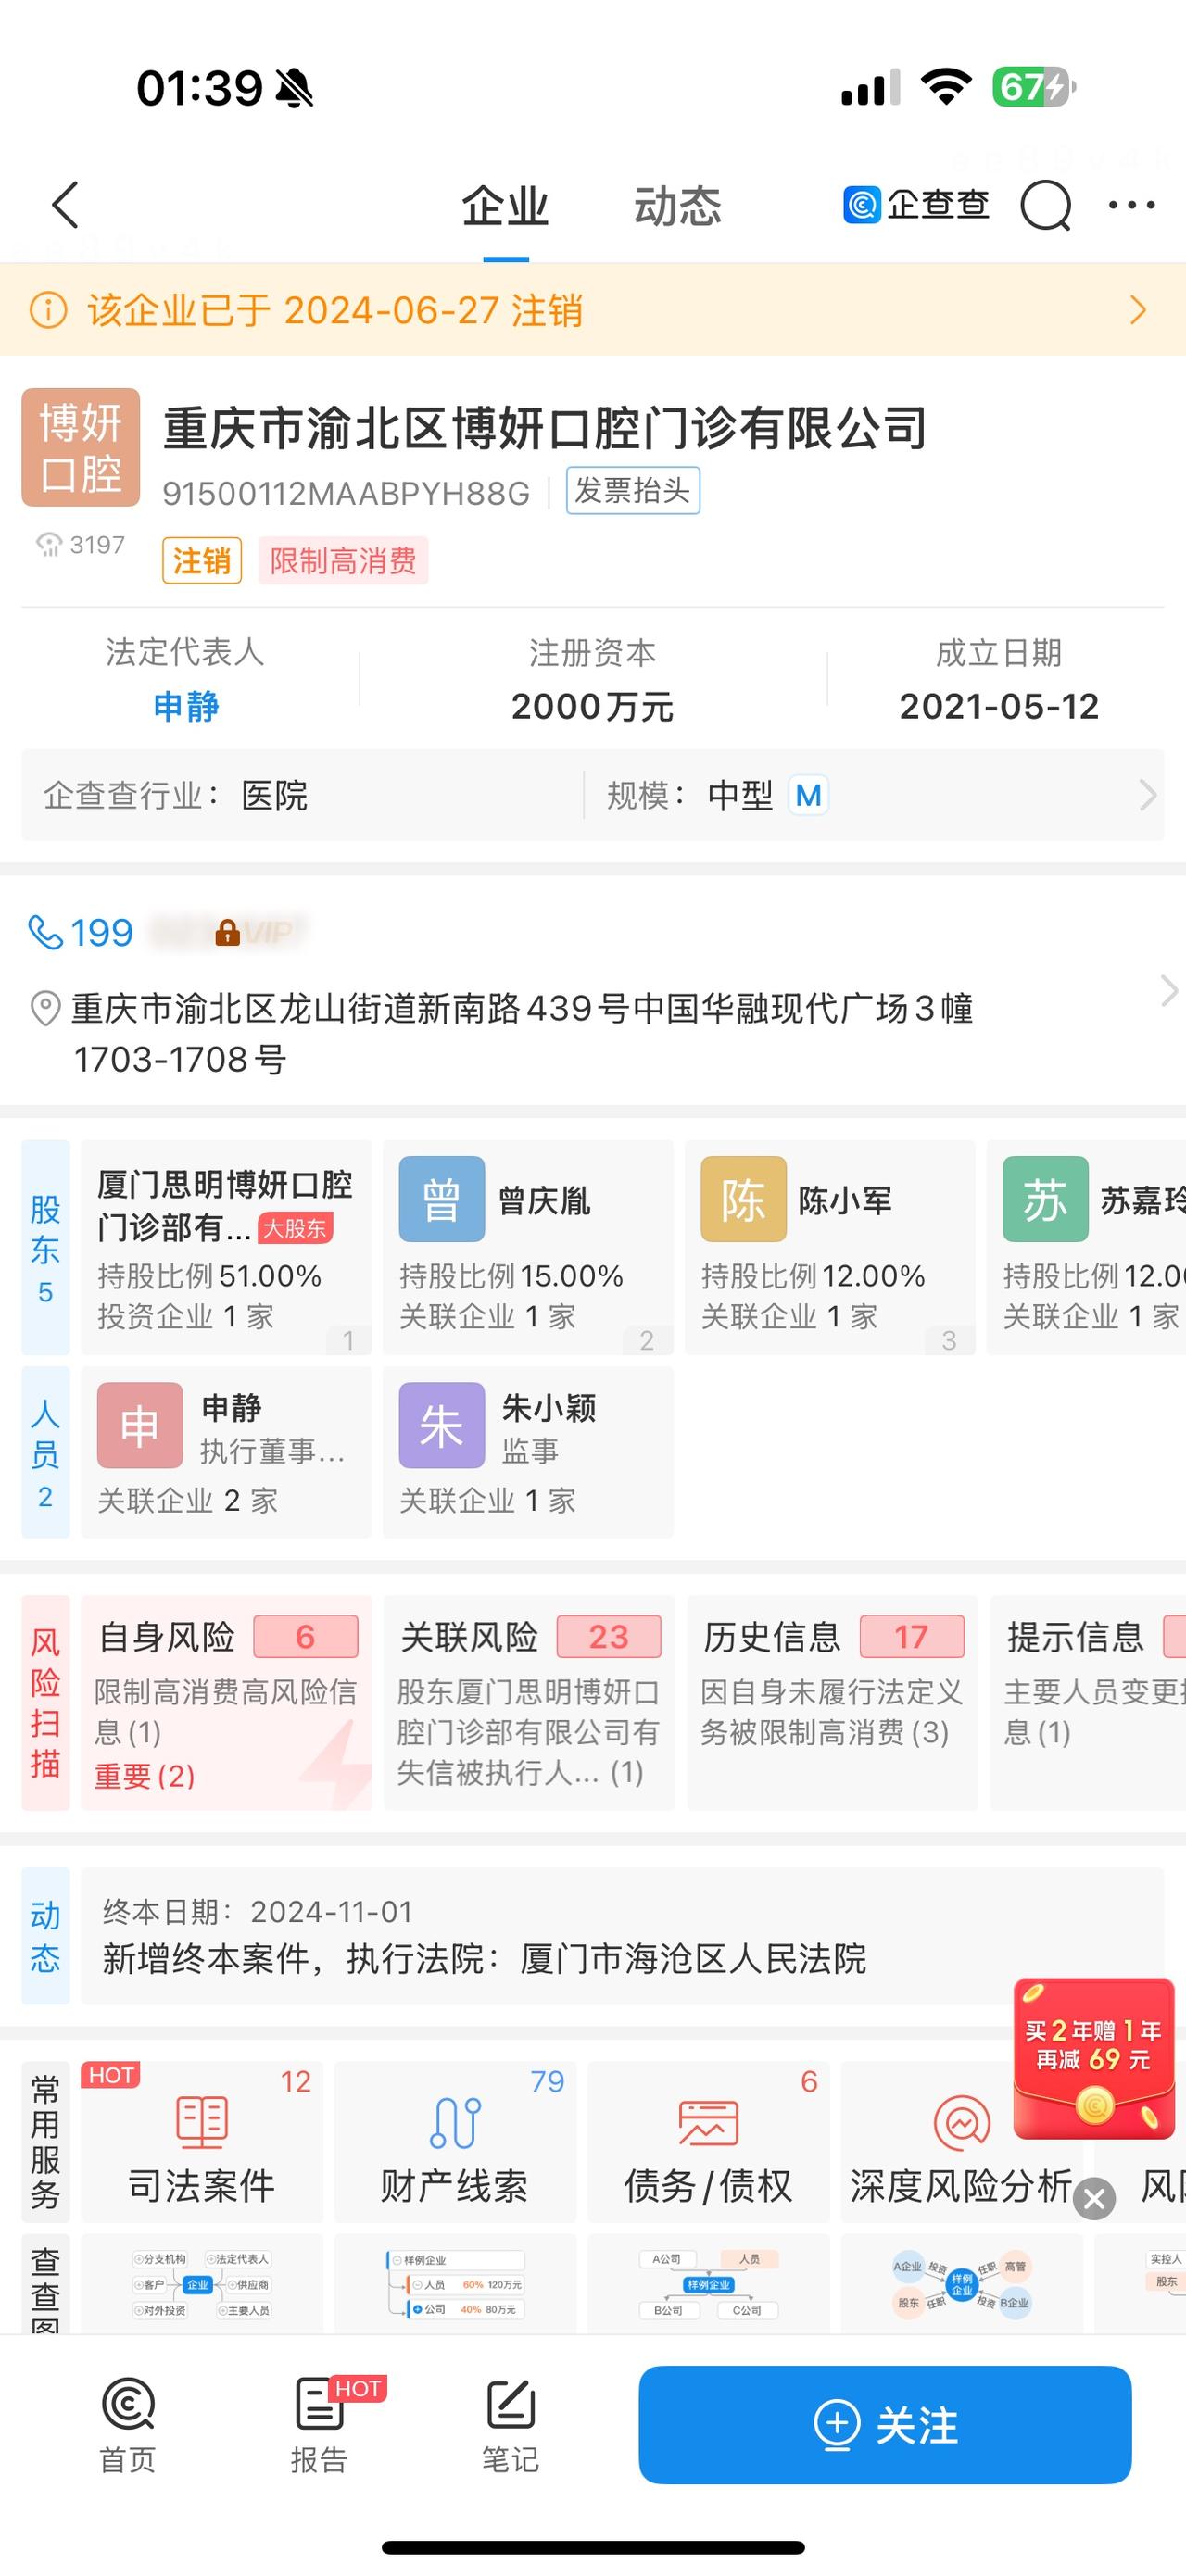Tap the 常用服务 section label
Screen dimensions: 1186x2576
(x=46, y=2141)
